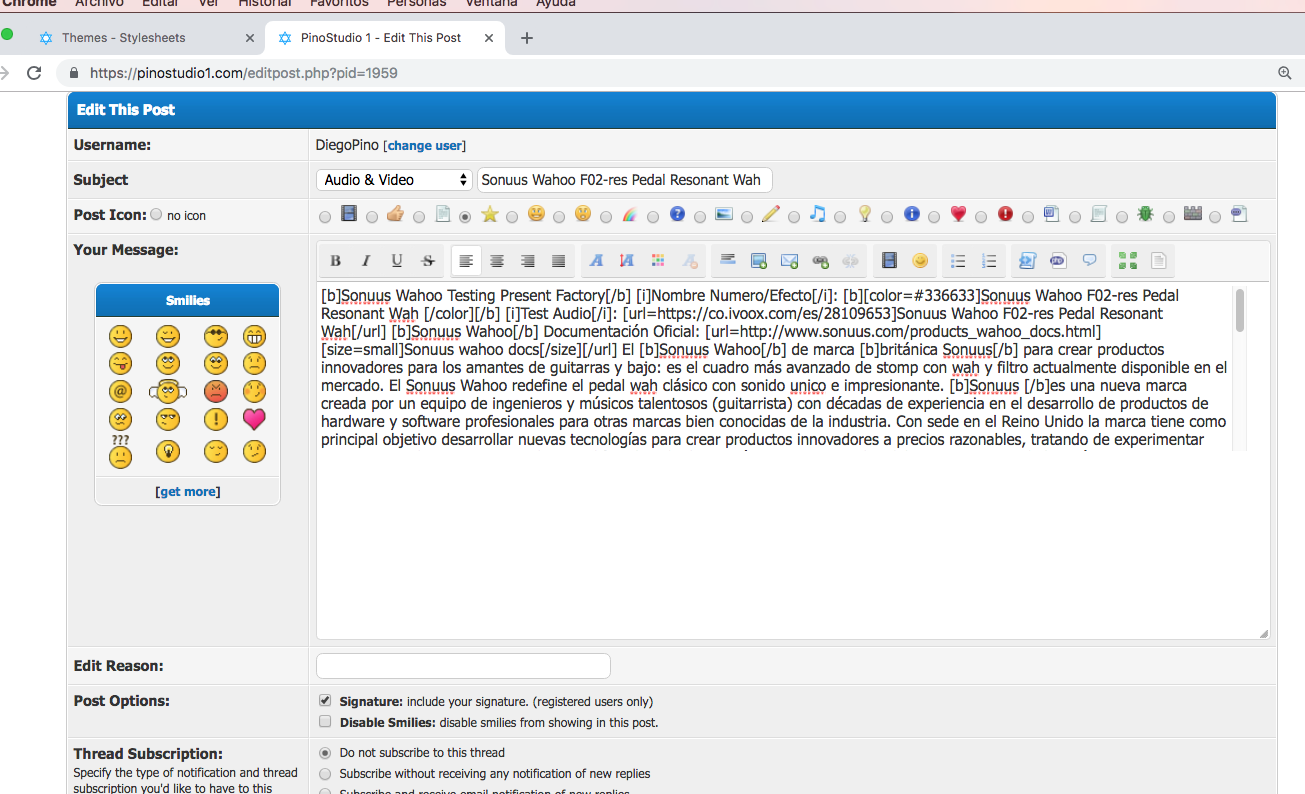Insert an image
1305x794 pixels.
[x=759, y=261]
